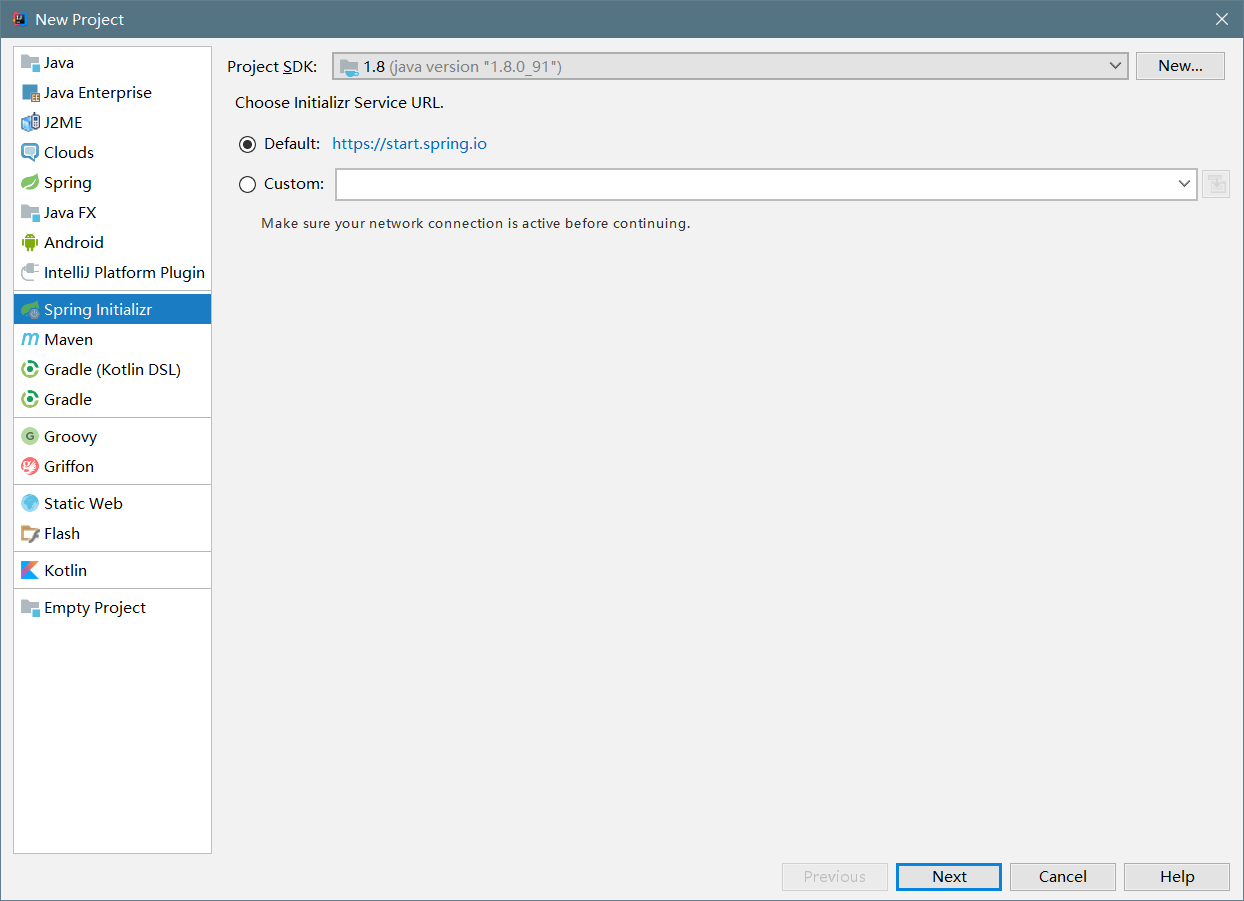This screenshot has width=1244, height=901.
Task: Click the "Gradle" label text
Action: coord(68,400)
